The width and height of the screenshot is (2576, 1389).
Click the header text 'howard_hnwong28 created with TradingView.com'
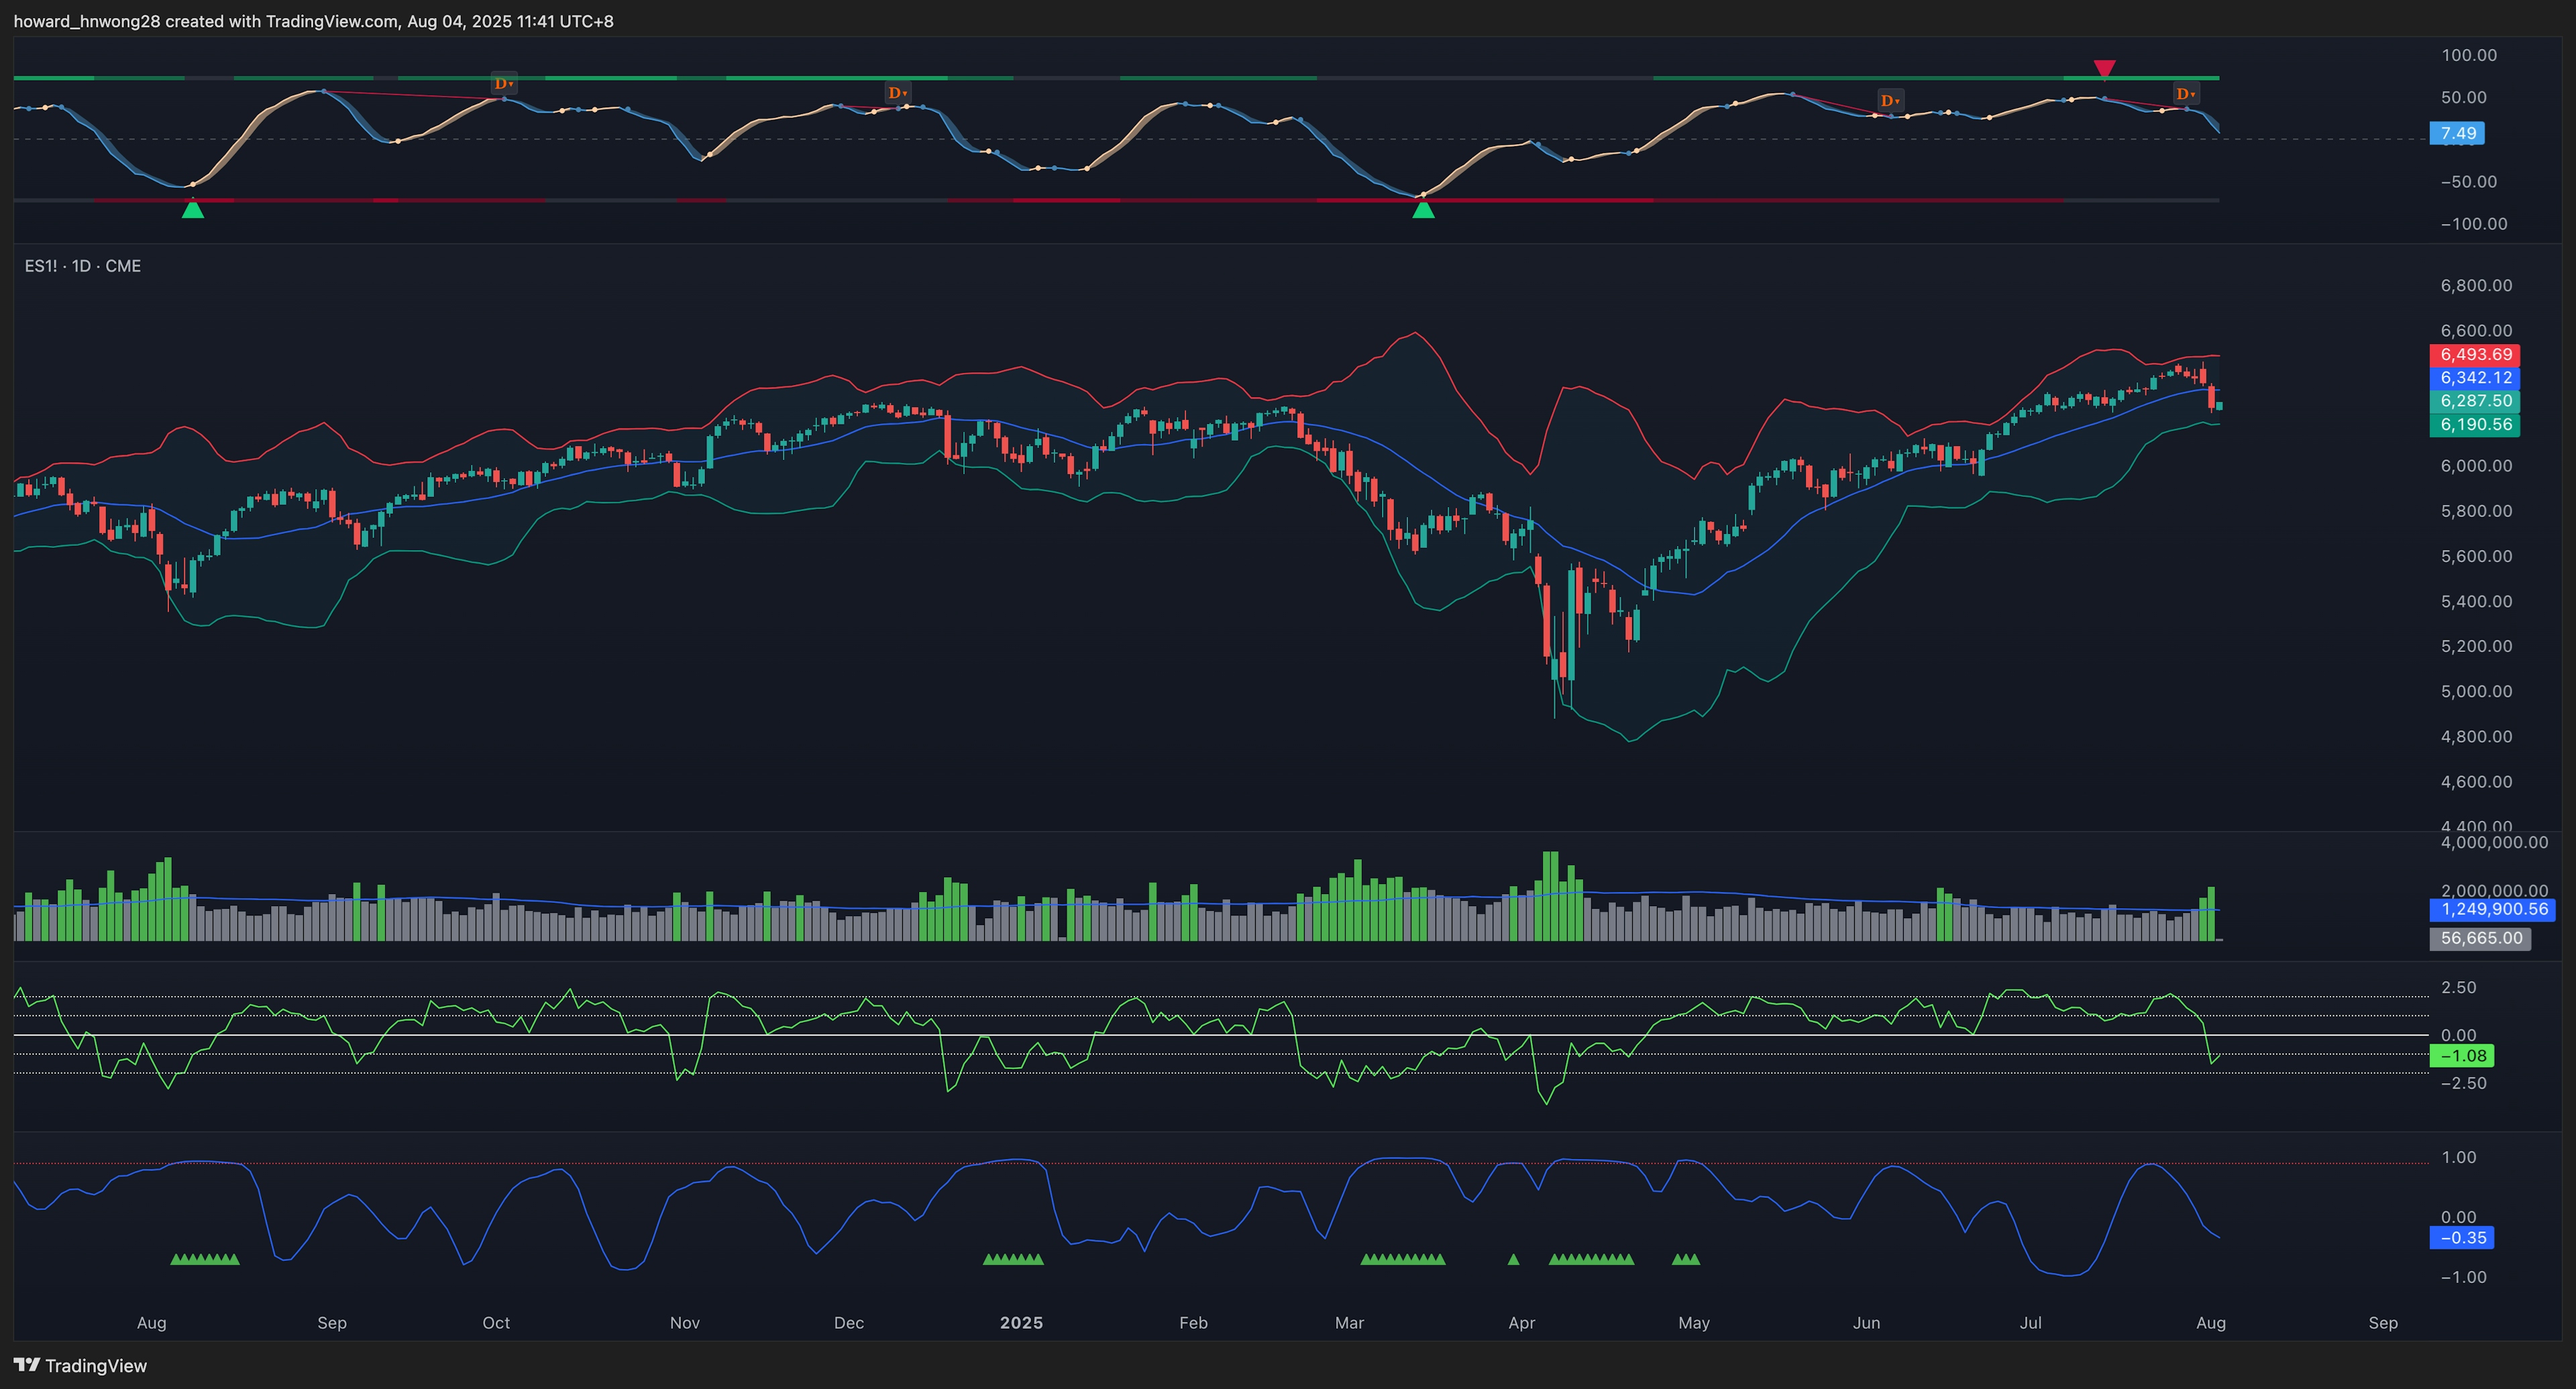click(x=206, y=21)
